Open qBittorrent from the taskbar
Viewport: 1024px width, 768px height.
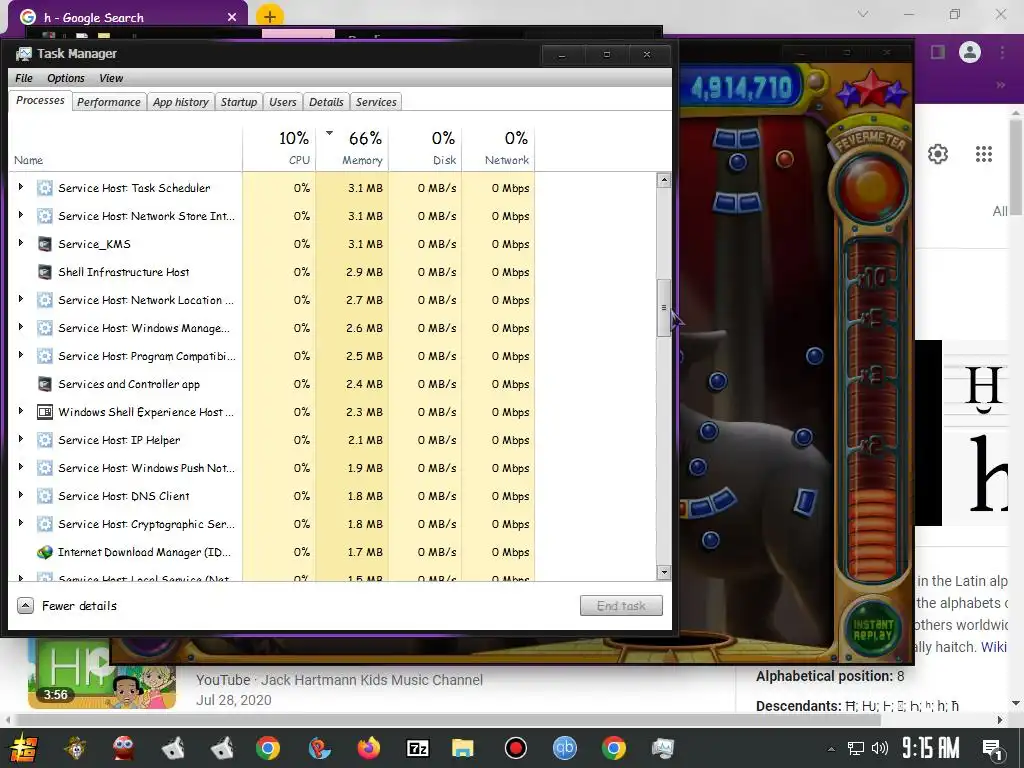(565, 748)
